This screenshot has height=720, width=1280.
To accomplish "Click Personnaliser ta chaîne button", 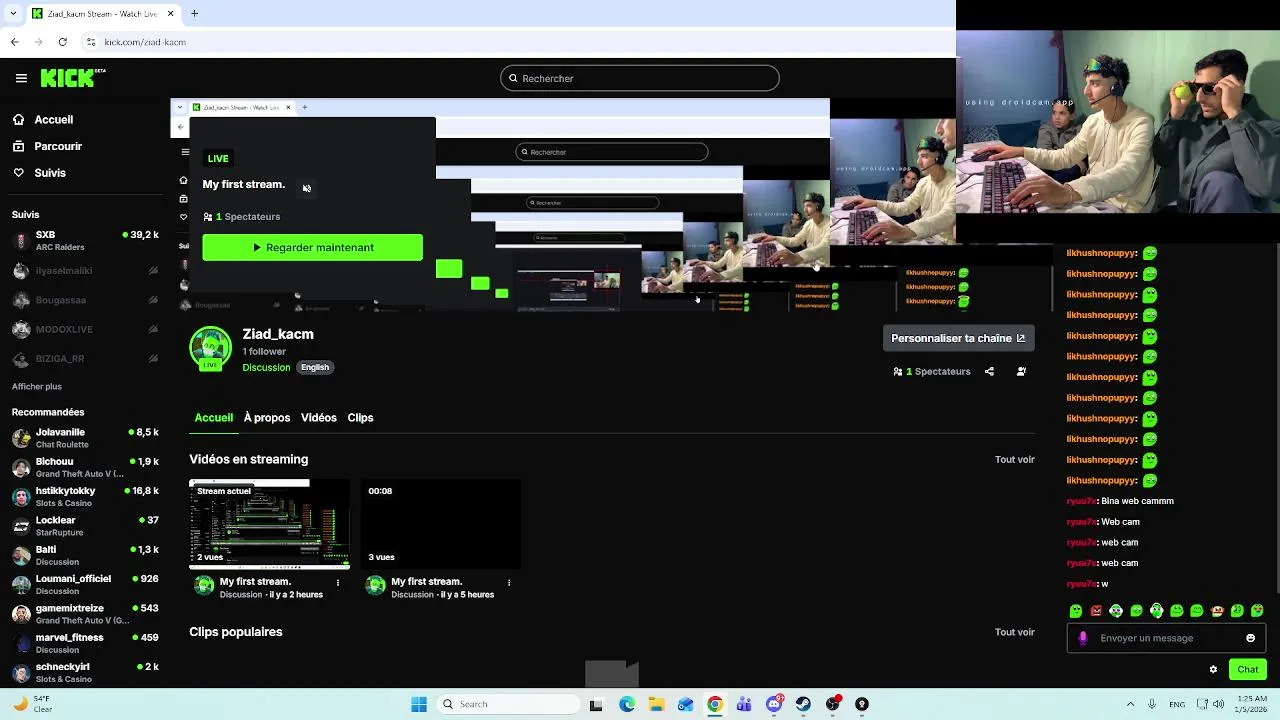I will point(958,338).
